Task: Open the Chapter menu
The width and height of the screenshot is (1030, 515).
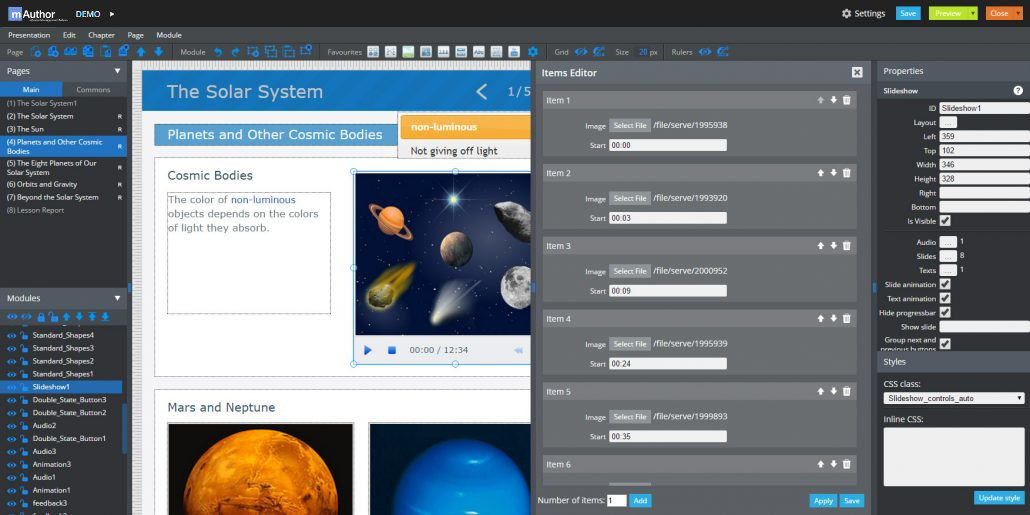Action: coord(101,35)
